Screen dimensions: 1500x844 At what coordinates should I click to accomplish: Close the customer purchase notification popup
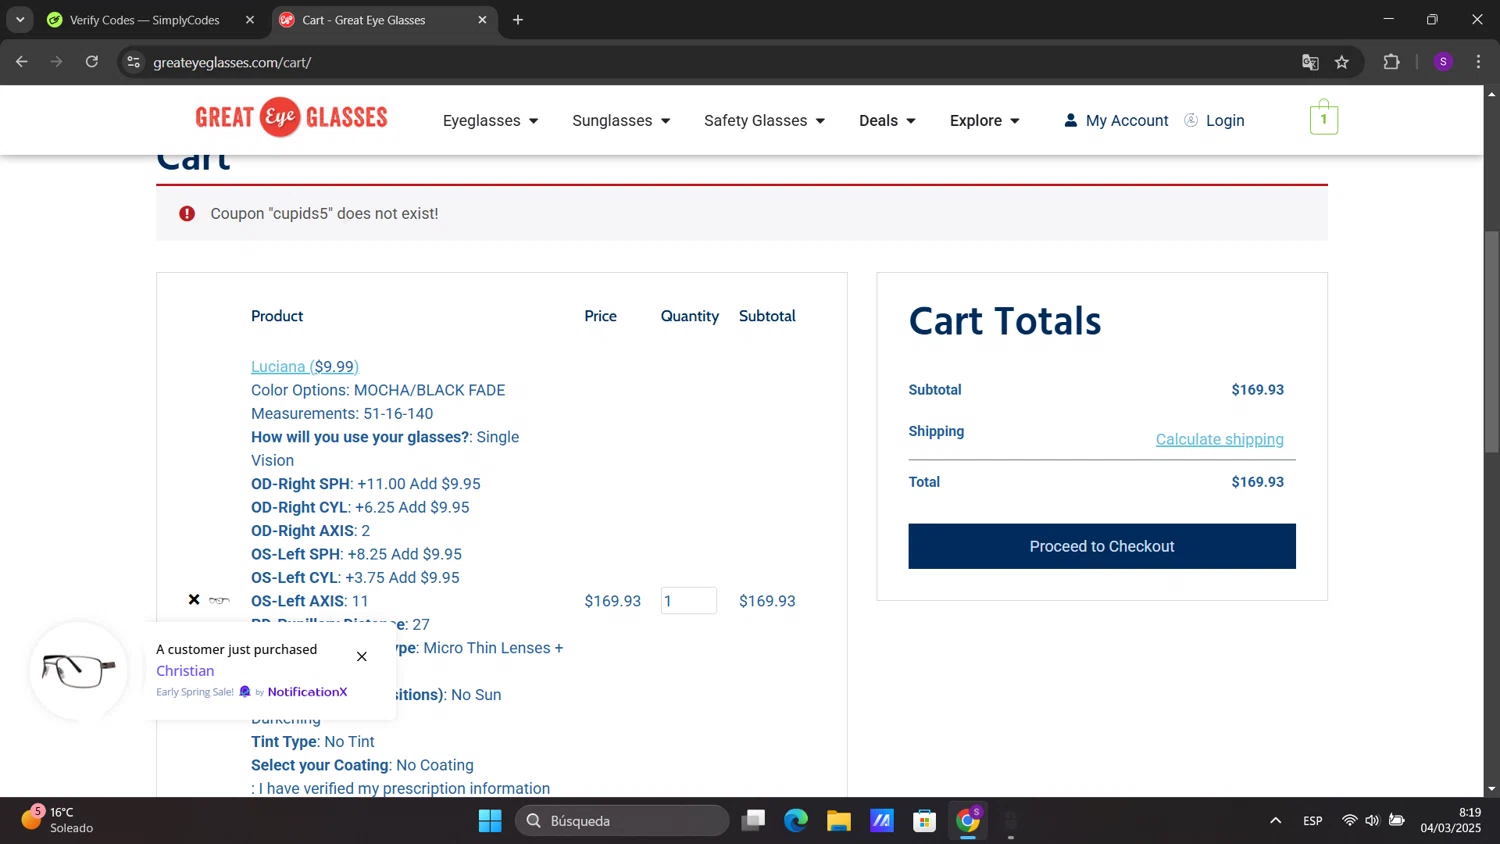(362, 657)
